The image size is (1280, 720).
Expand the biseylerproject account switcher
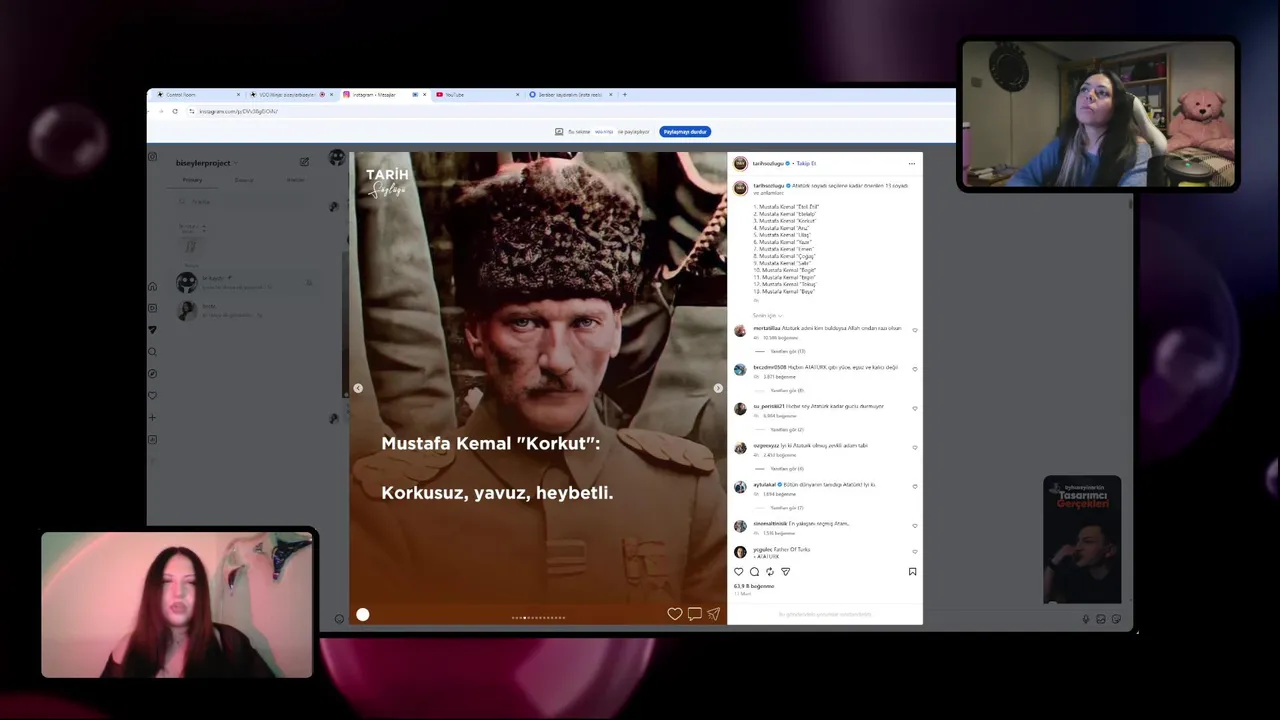207,163
